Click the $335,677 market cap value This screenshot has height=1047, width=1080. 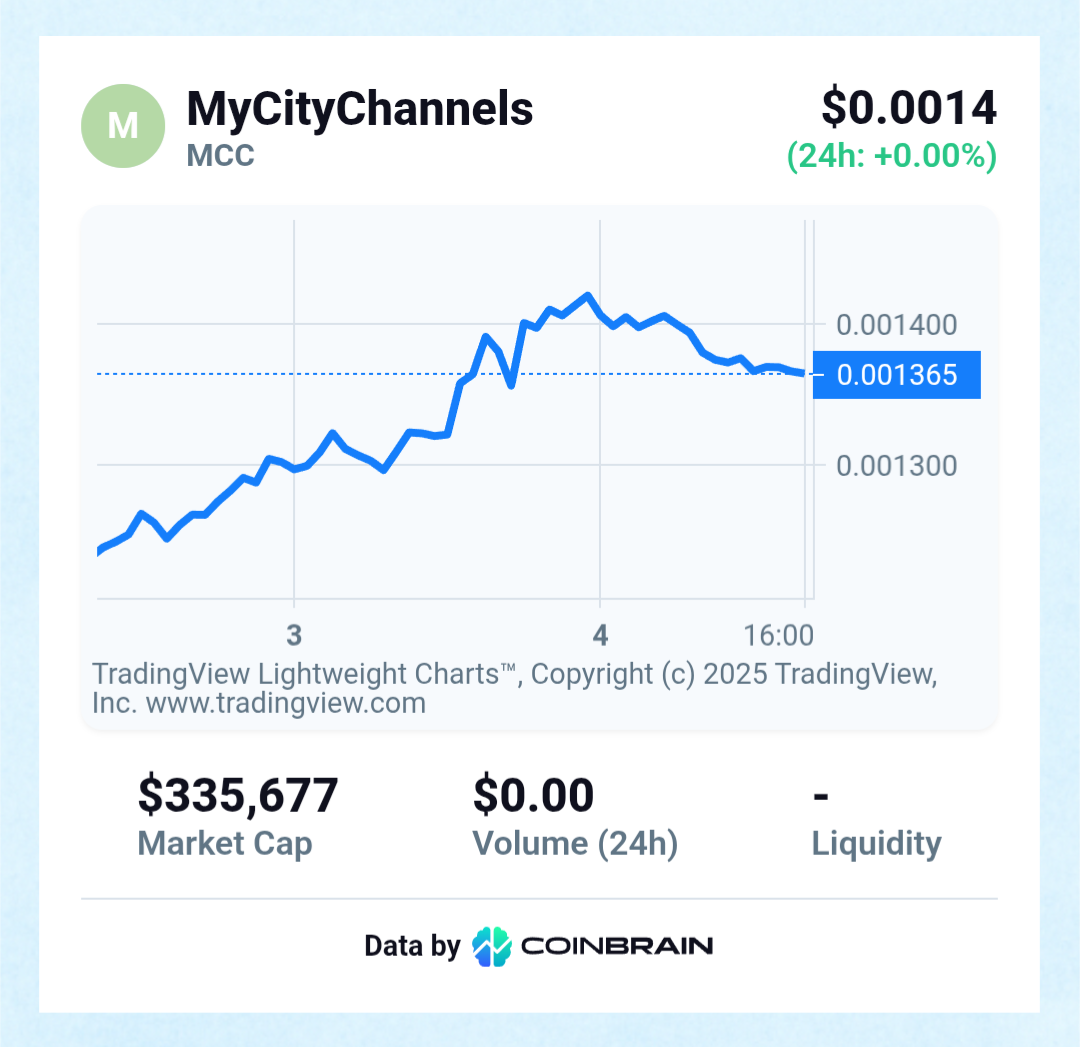[238, 796]
